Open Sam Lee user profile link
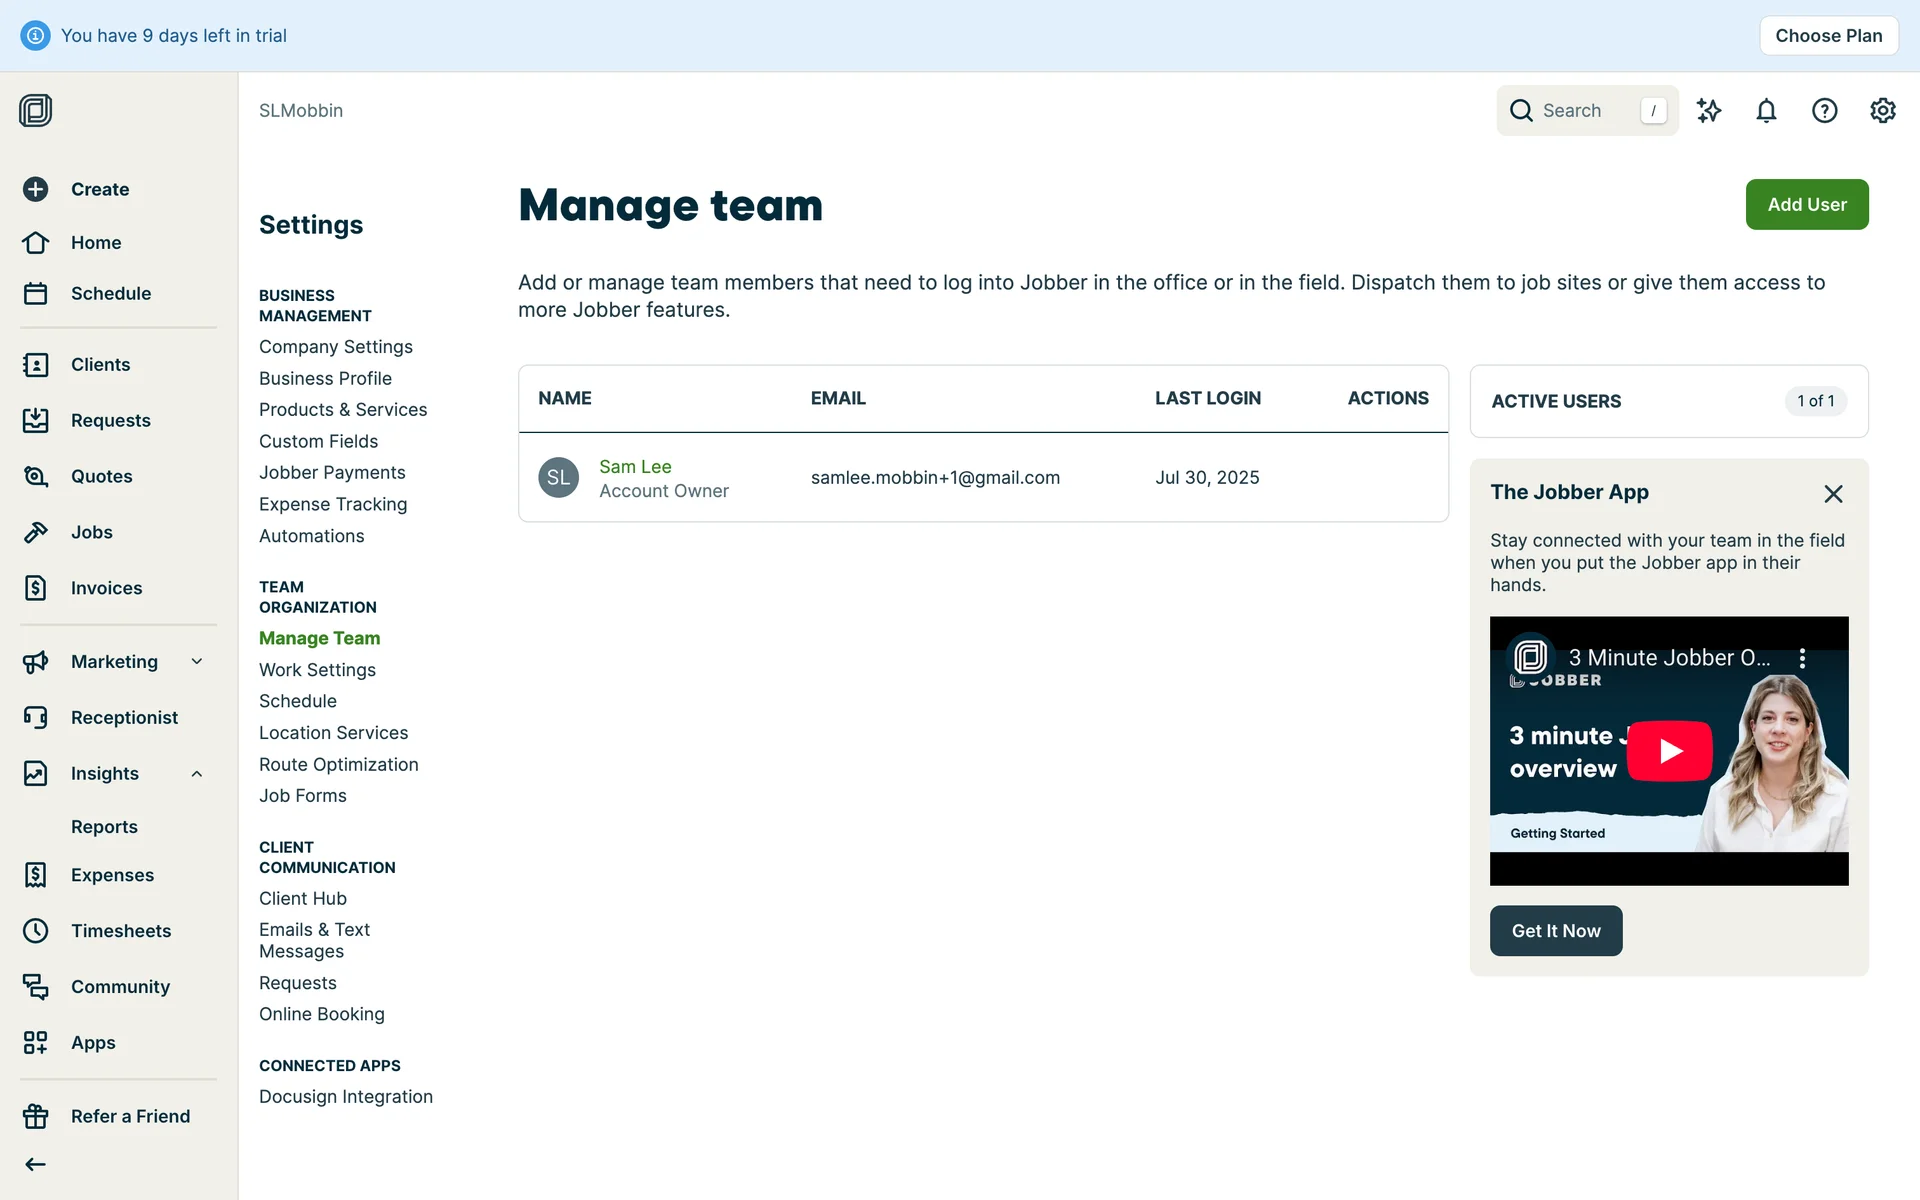 tap(635, 467)
